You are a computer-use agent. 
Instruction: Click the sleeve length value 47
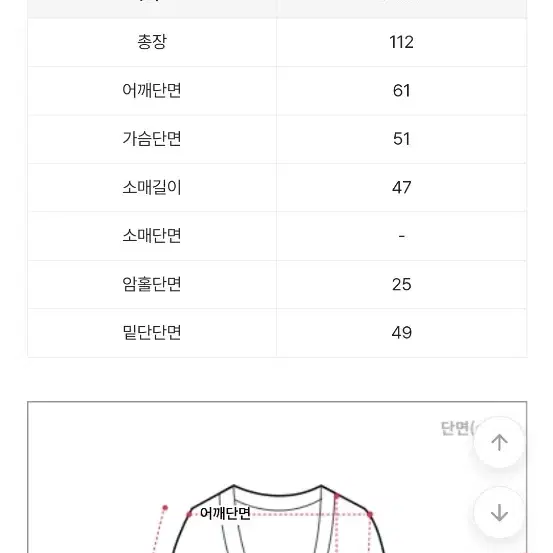[x=401, y=187]
